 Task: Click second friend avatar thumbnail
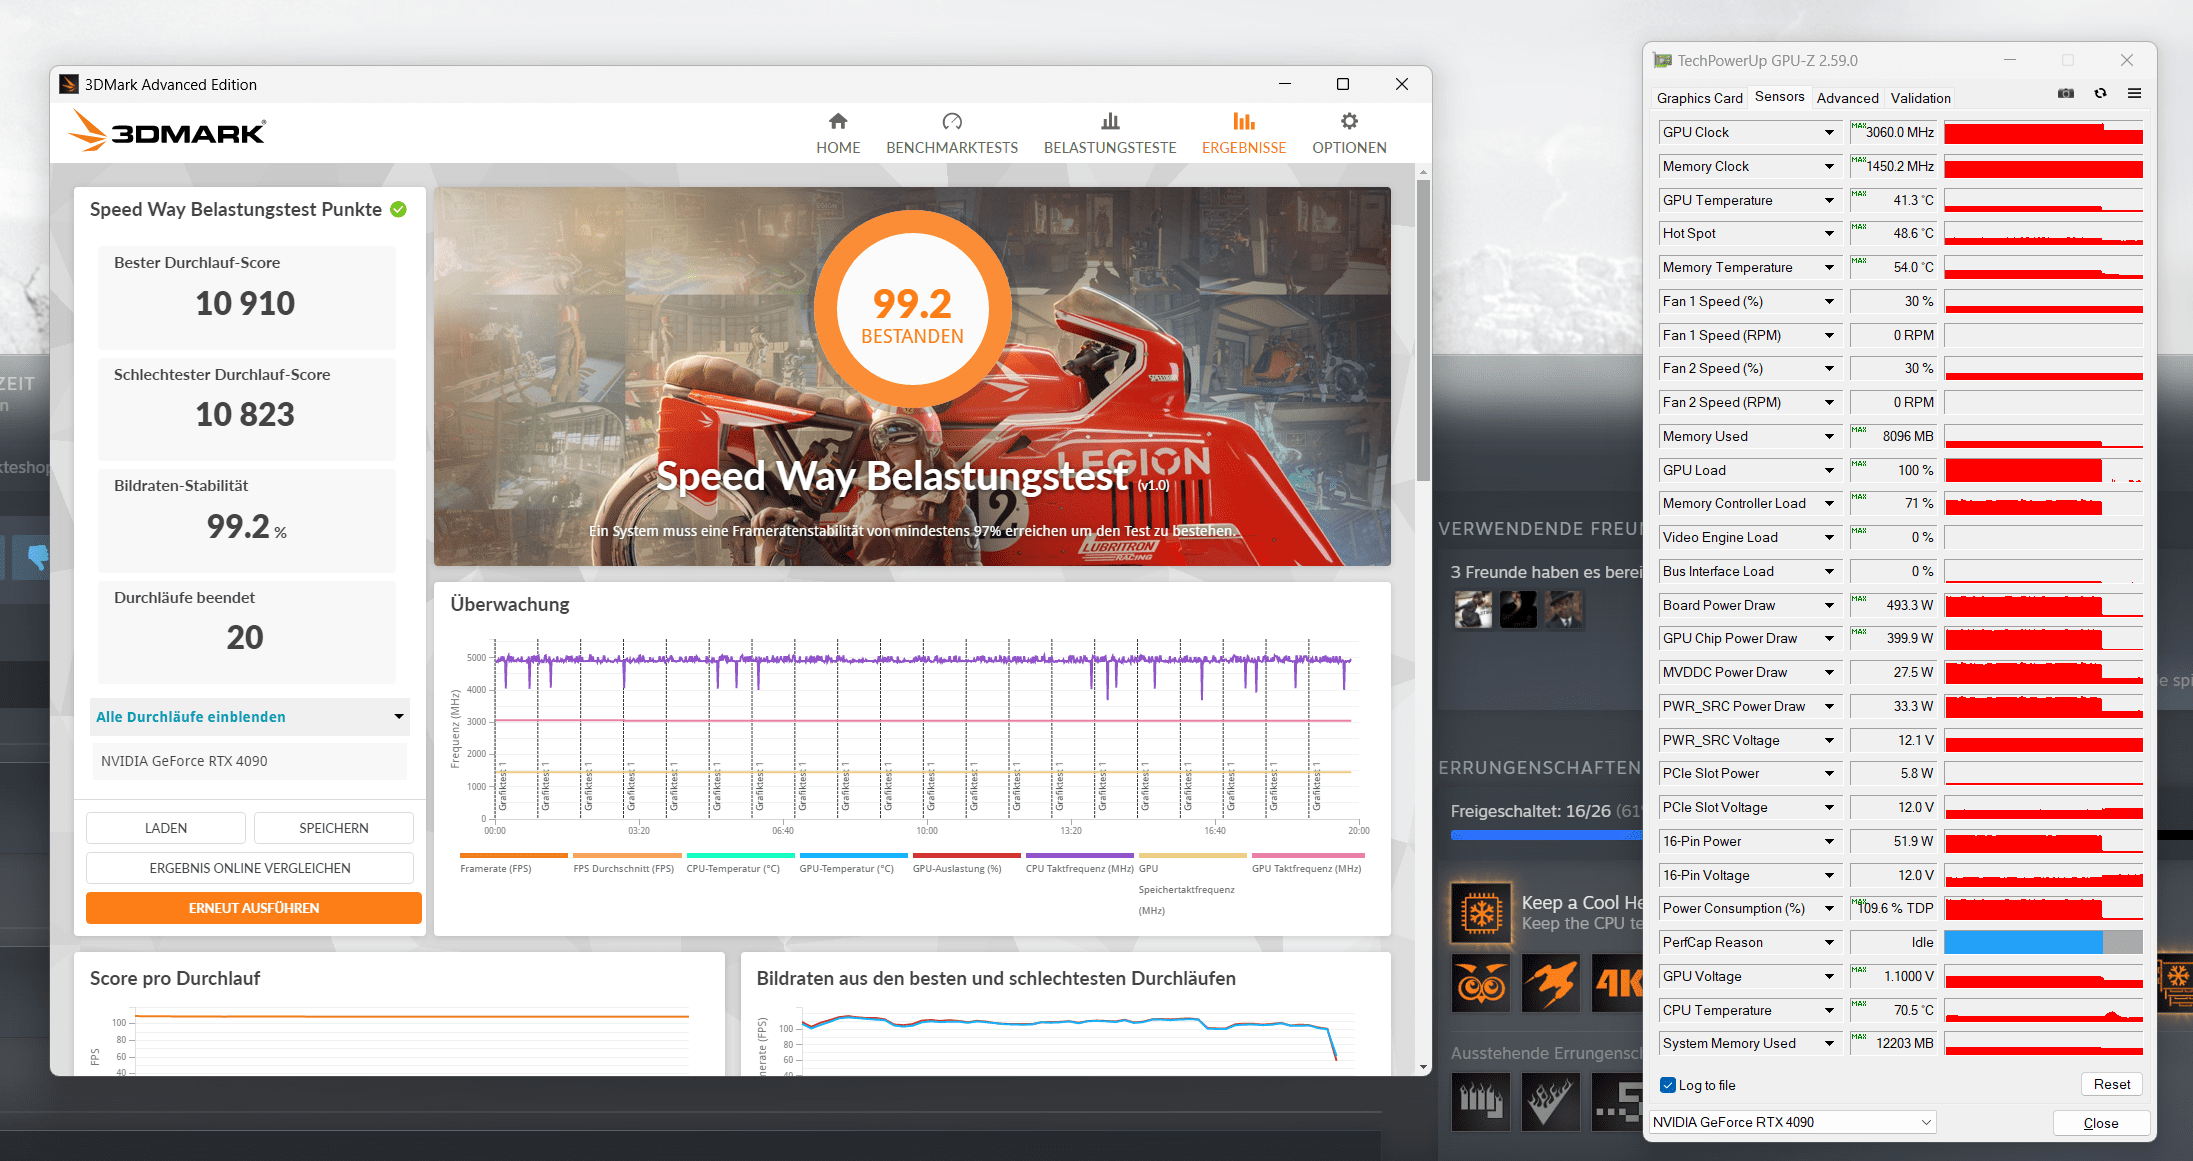click(1518, 609)
